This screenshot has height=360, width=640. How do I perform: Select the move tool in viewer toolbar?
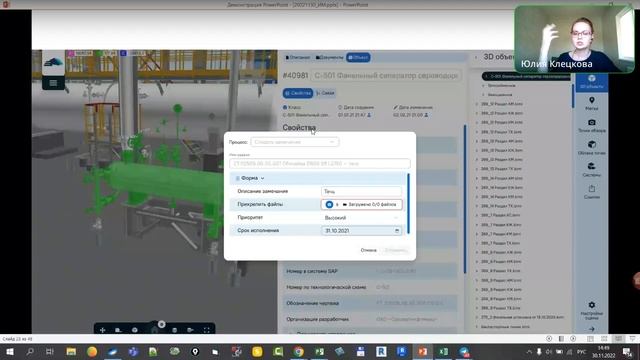(102, 330)
